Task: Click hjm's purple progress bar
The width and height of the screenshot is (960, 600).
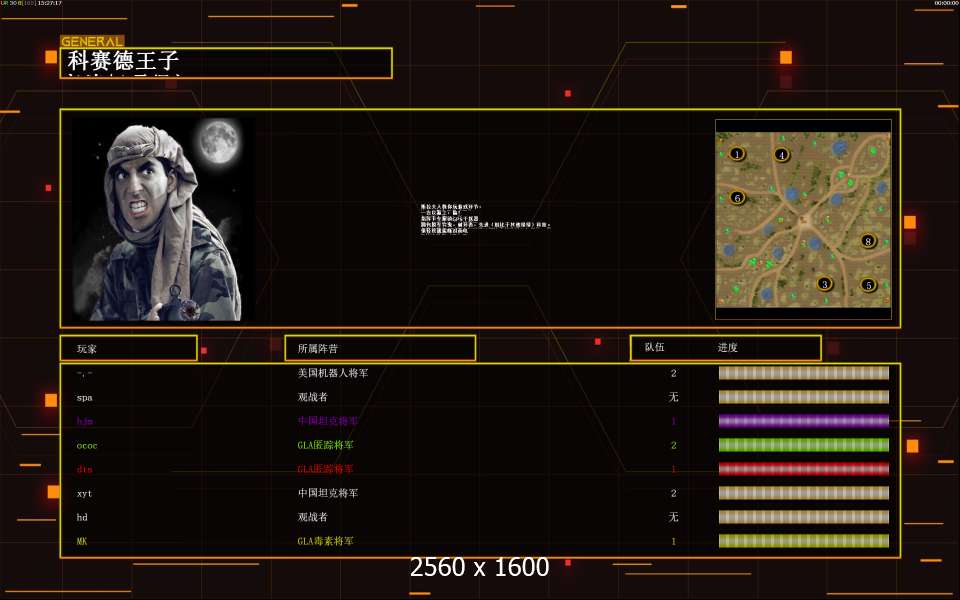Action: [804, 421]
